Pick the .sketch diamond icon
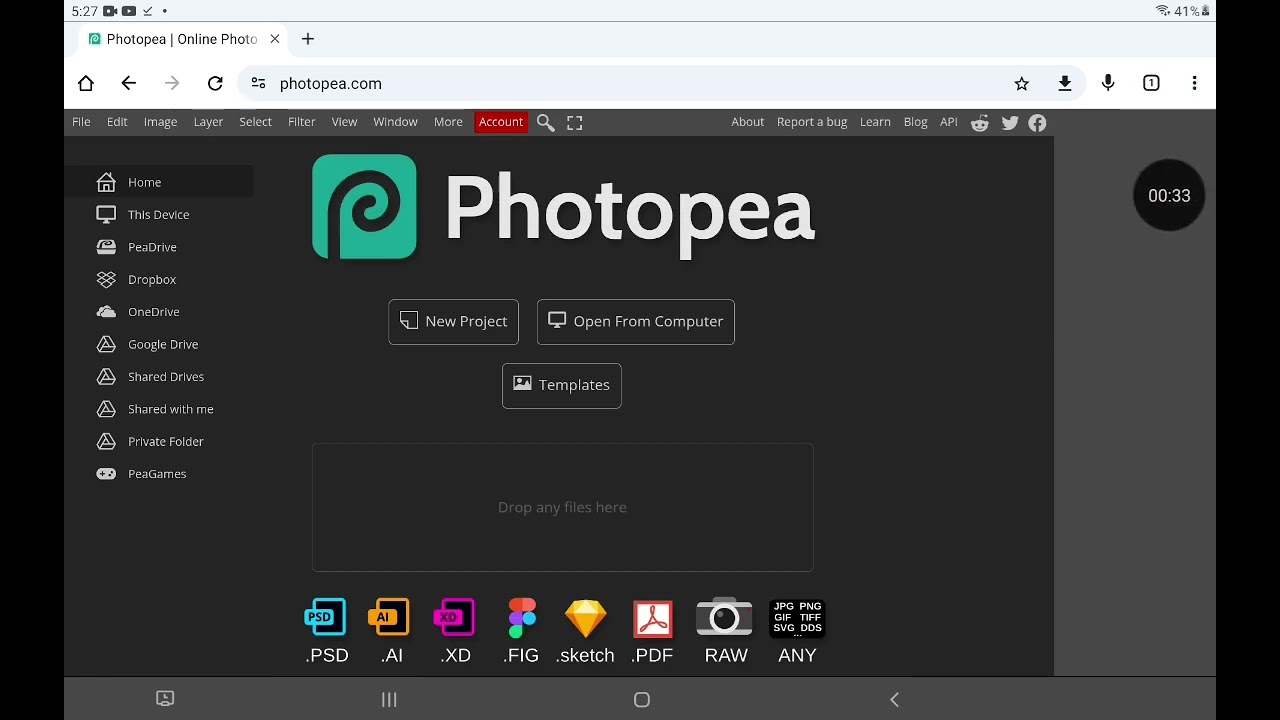The width and height of the screenshot is (1280, 720). pyautogui.click(x=585, y=619)
